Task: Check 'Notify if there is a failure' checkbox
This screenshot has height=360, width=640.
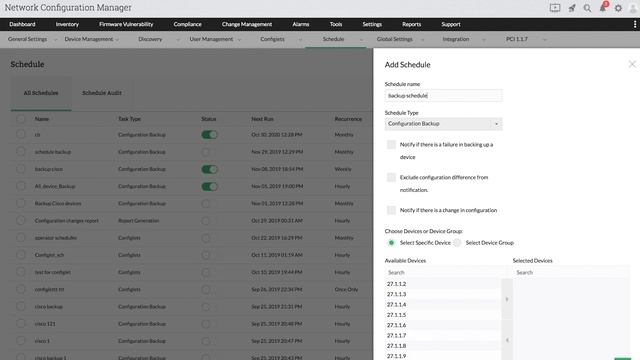Action: coord(391,144)
